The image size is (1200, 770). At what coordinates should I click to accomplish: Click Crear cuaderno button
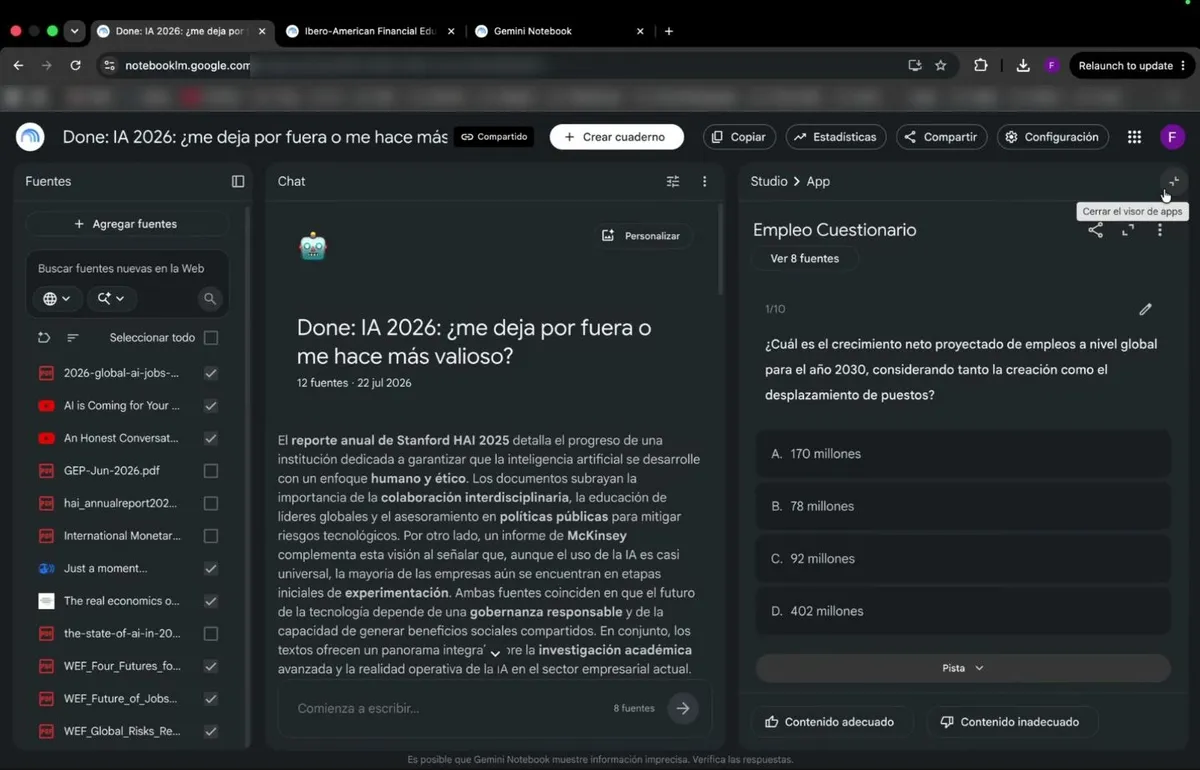(616, 137)
